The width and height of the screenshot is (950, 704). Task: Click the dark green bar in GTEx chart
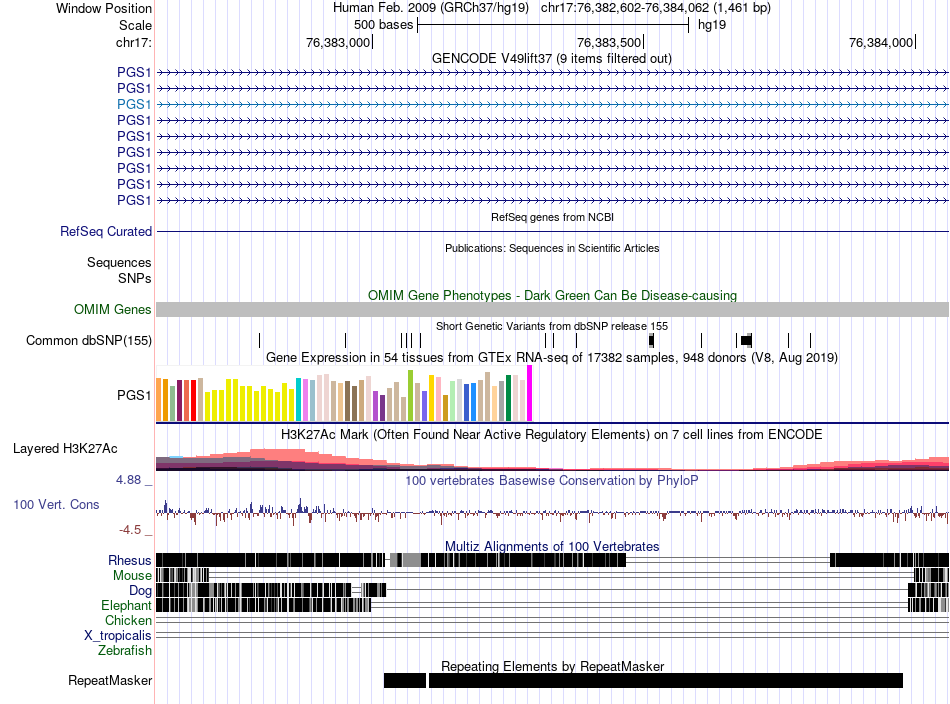tap(509, 398)
